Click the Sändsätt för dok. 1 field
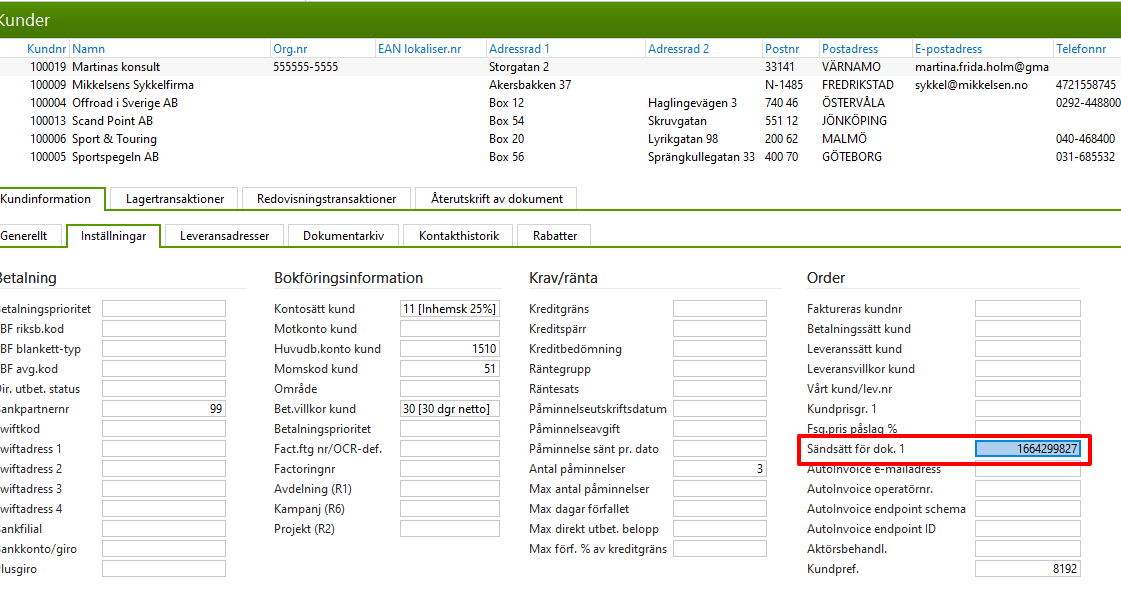 point(1027,449)
